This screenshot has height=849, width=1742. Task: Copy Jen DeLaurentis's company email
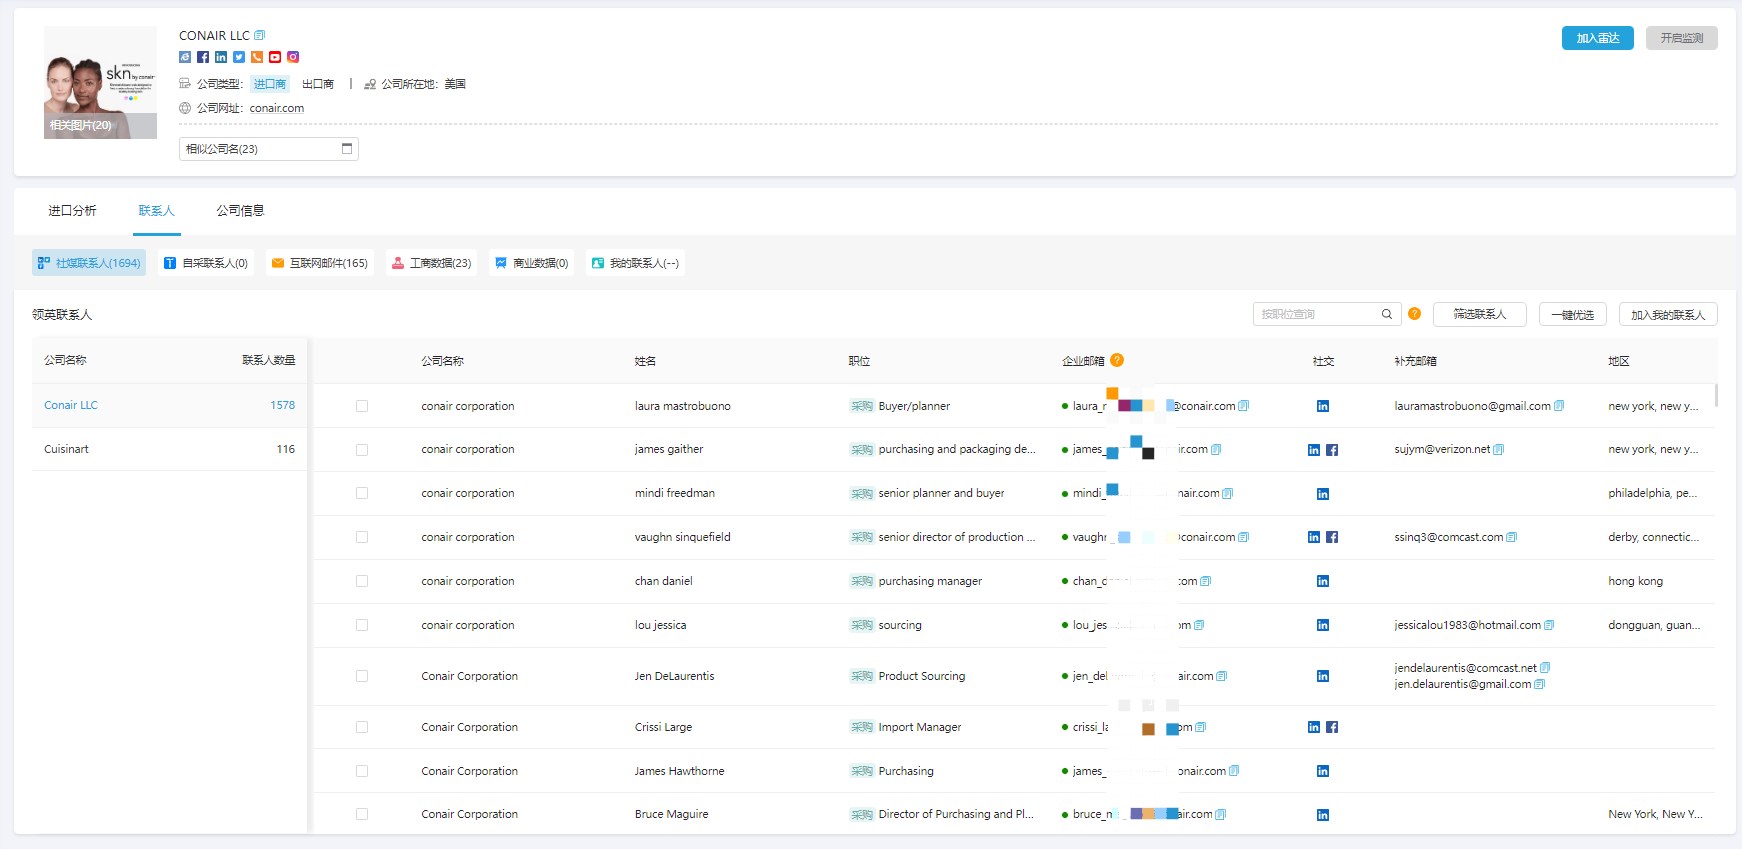click(1221, 676)
